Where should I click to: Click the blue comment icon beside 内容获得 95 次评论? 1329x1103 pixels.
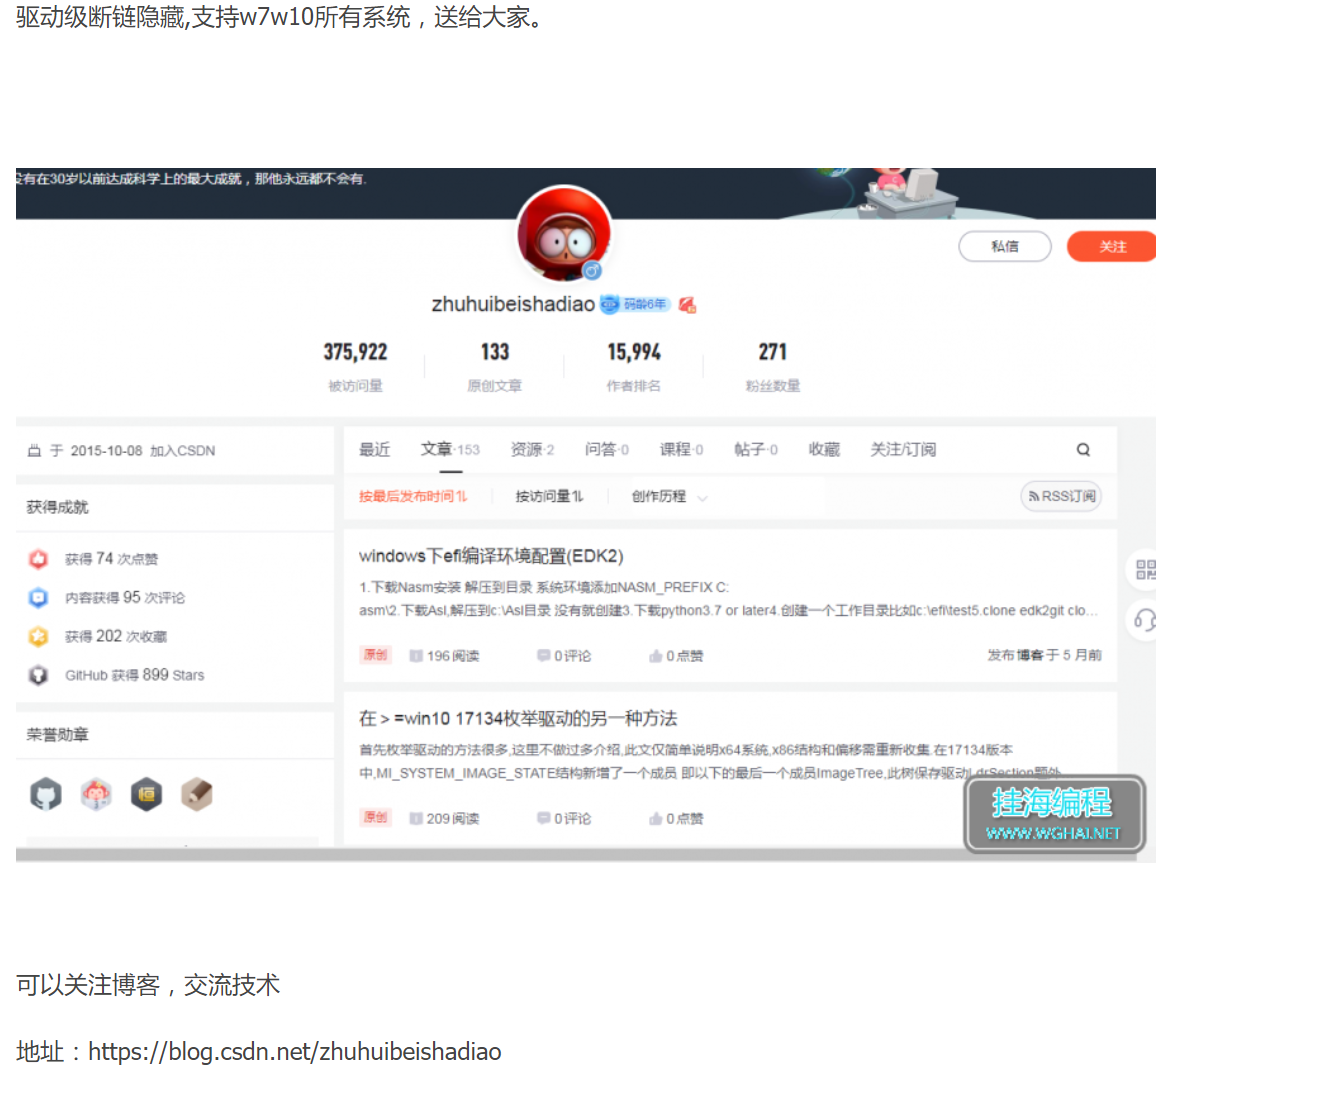pyautogui.click(x=38, y=598)
